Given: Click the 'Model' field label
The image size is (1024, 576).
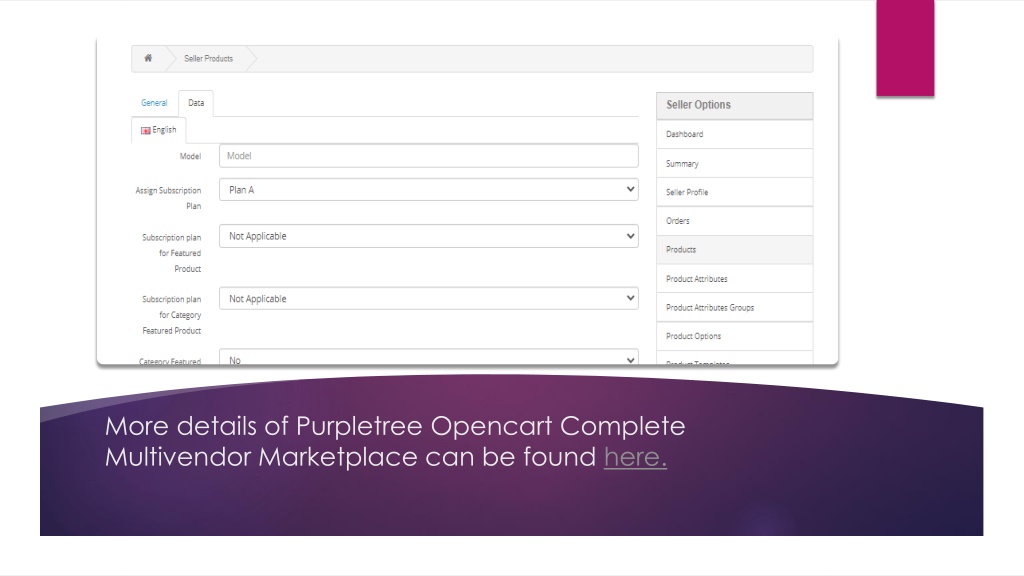Looking at the screenshot, I should point(190,156).
